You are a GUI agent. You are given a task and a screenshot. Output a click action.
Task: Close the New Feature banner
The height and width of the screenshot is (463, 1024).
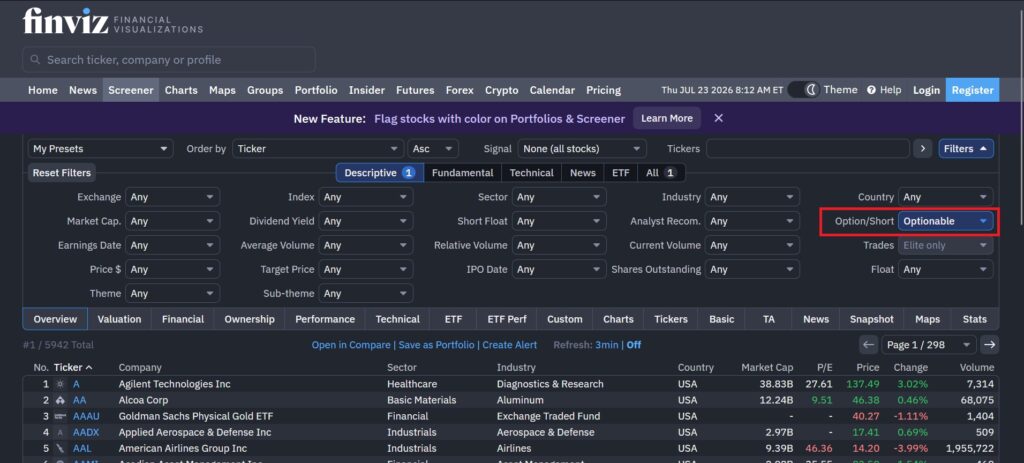(718, 118)
